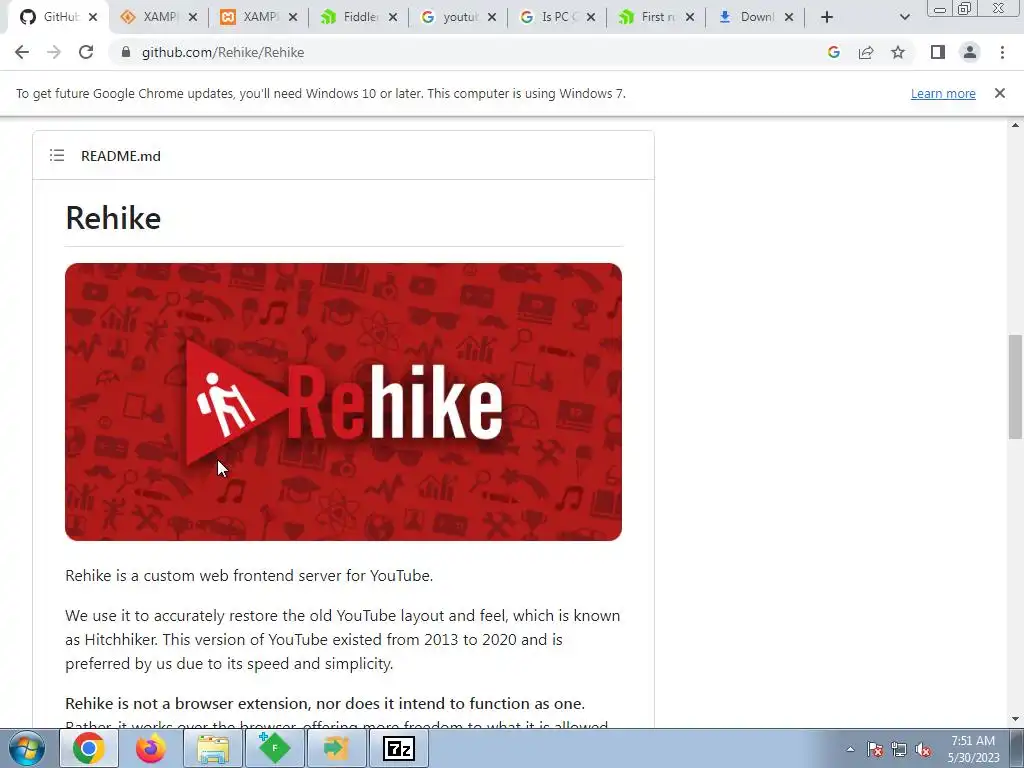Close the 'First r' tab
This screenshot has height=768, width=1024.
click(x=690, y=17)
